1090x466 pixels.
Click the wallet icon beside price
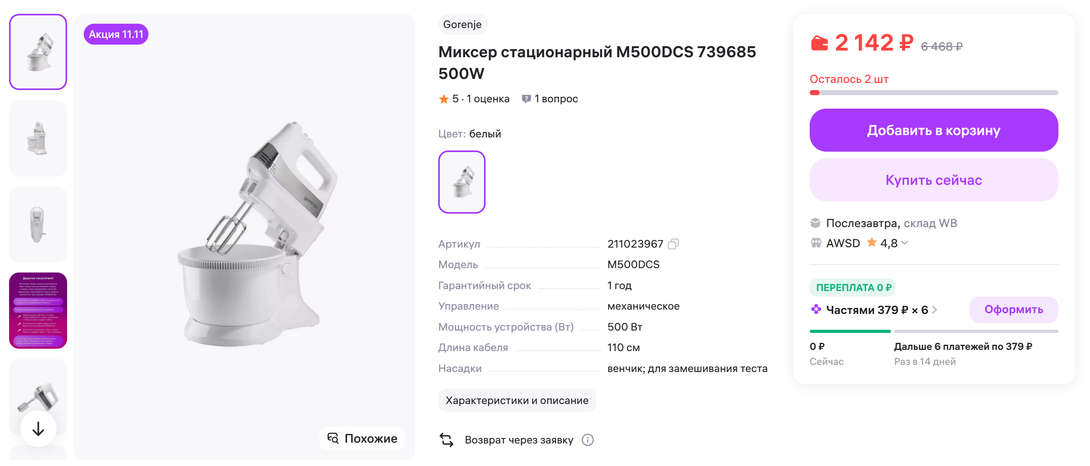pyautogui.click(x=819, y=43)
